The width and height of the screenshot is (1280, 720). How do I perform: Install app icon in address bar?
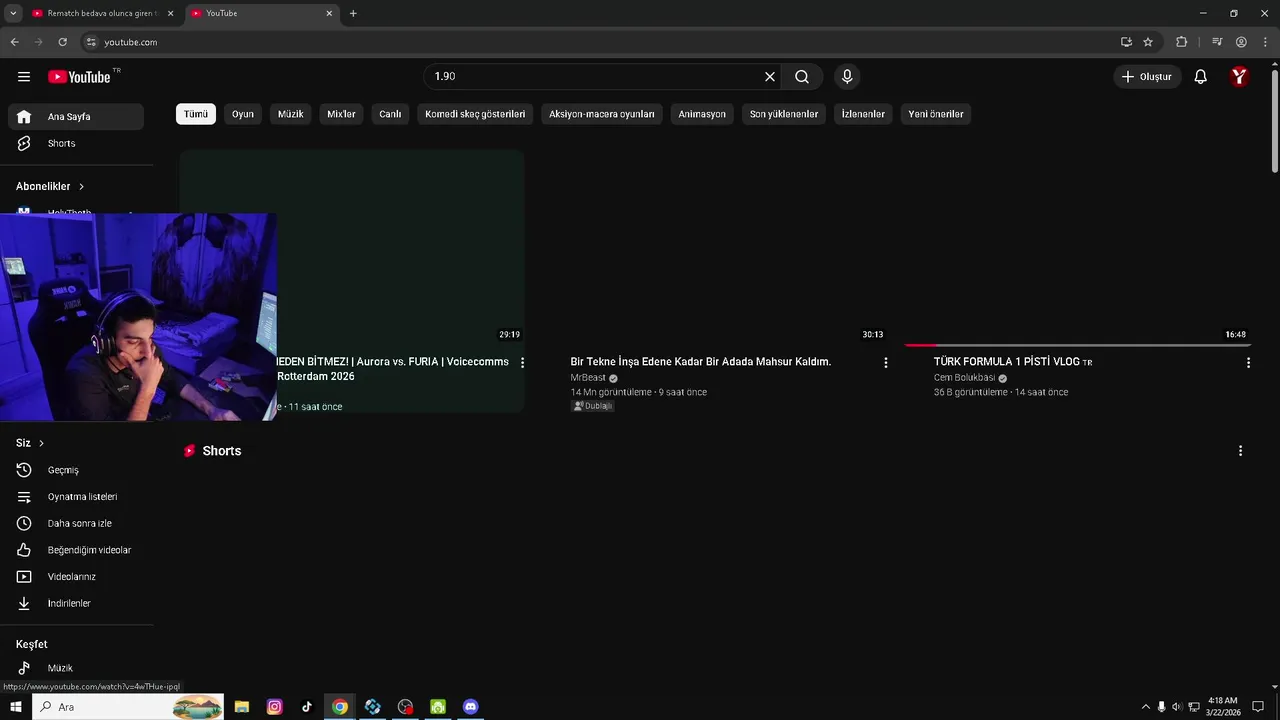pyautogui.click(x=1126, y=42)
